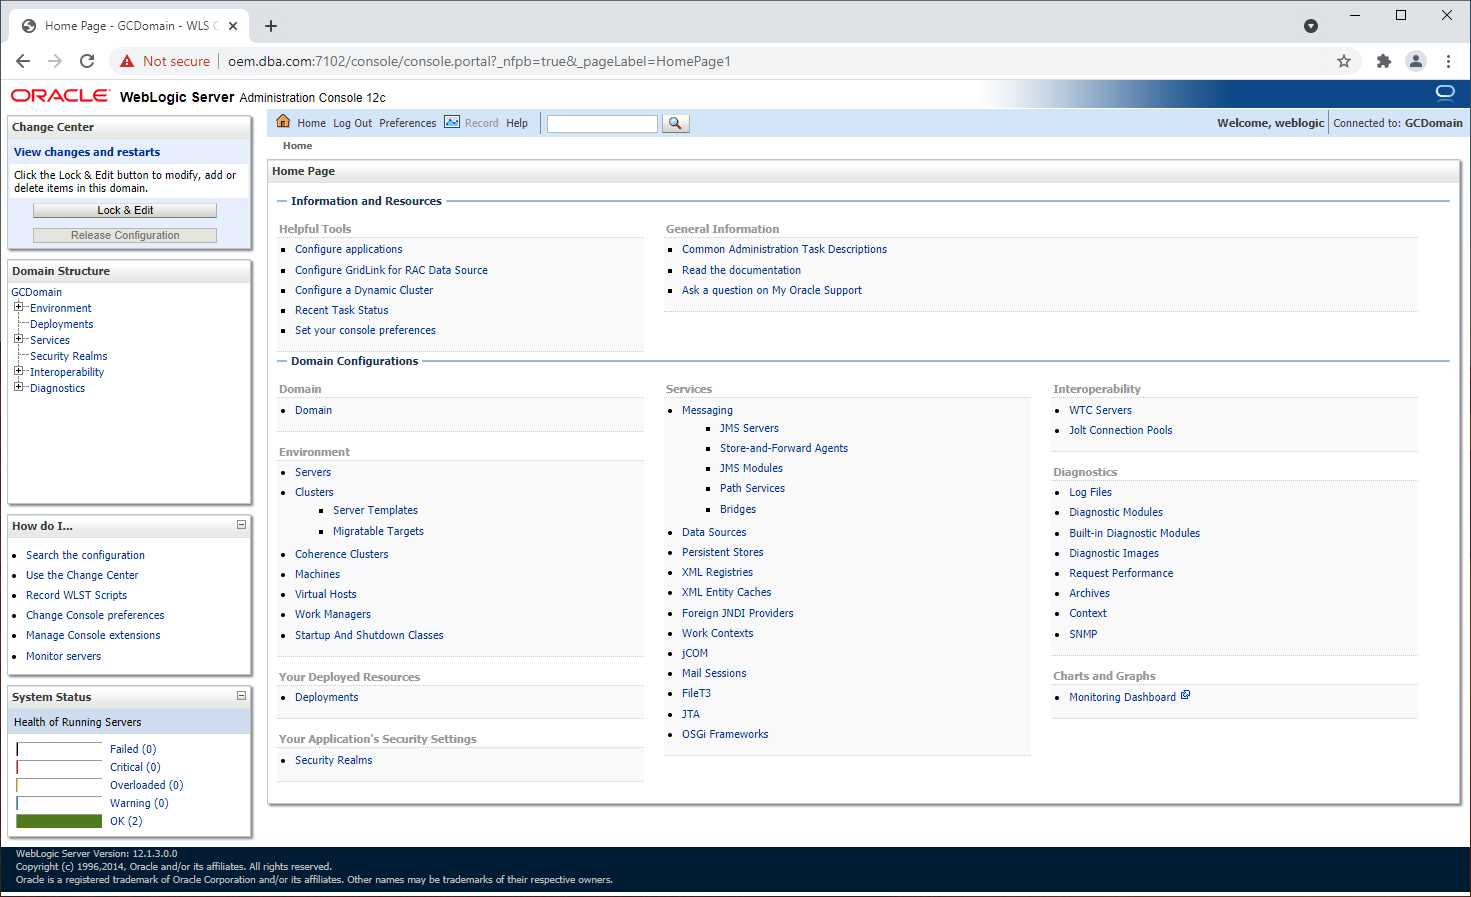This screenshot has height=897, width=1471.
Task: Expand the Diagnostics tree node
Action: pos(18,387)
